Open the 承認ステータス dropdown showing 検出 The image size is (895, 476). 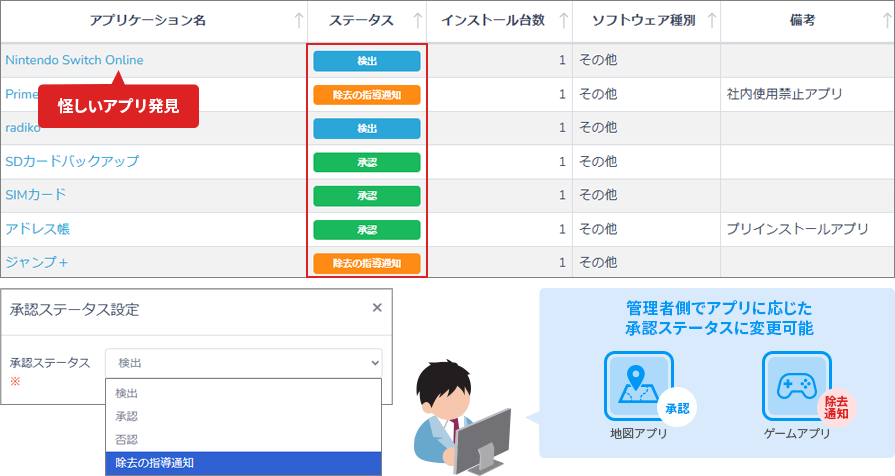[x=244, y=363]
